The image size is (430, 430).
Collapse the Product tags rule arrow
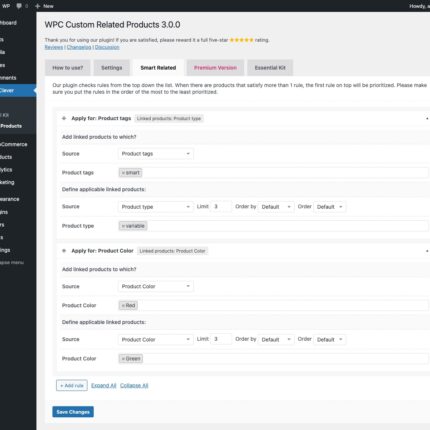427,118
